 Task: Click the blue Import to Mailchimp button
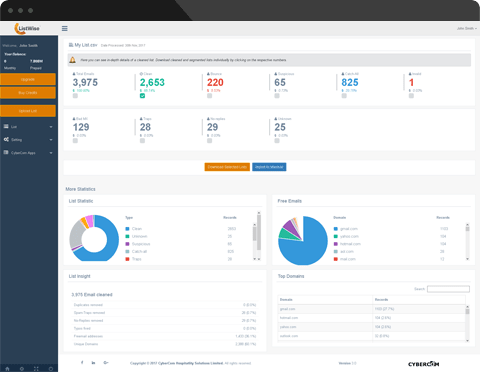pos(269,167)
